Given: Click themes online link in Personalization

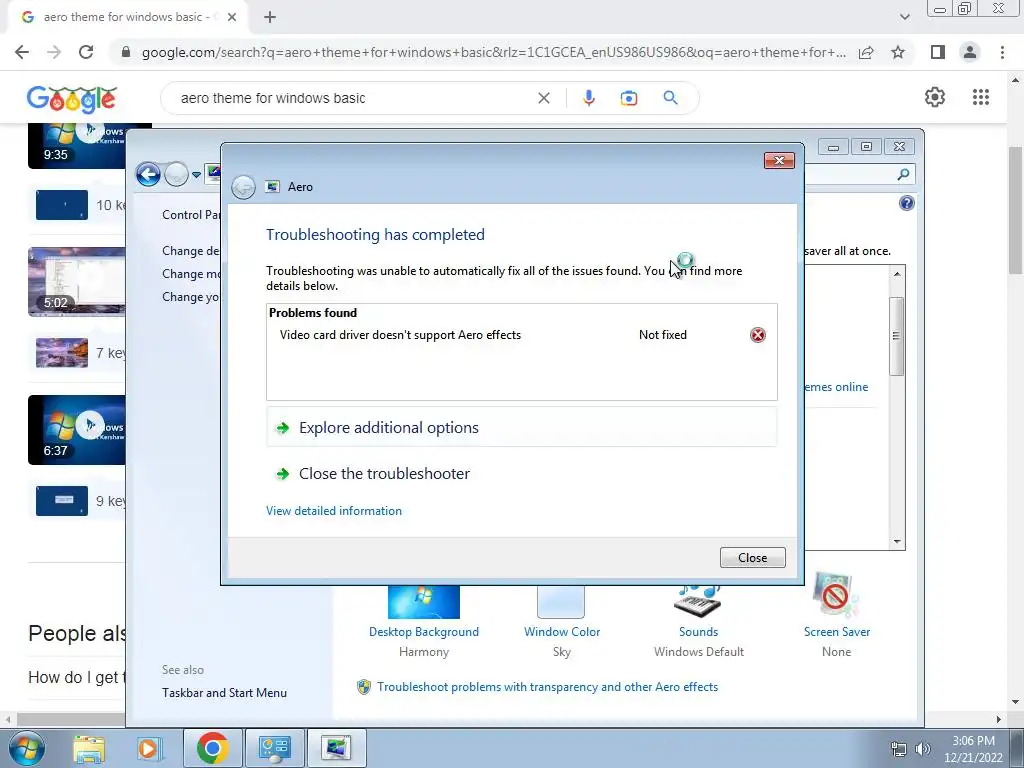Looking at the screenshot, I should tap(837, 387).
